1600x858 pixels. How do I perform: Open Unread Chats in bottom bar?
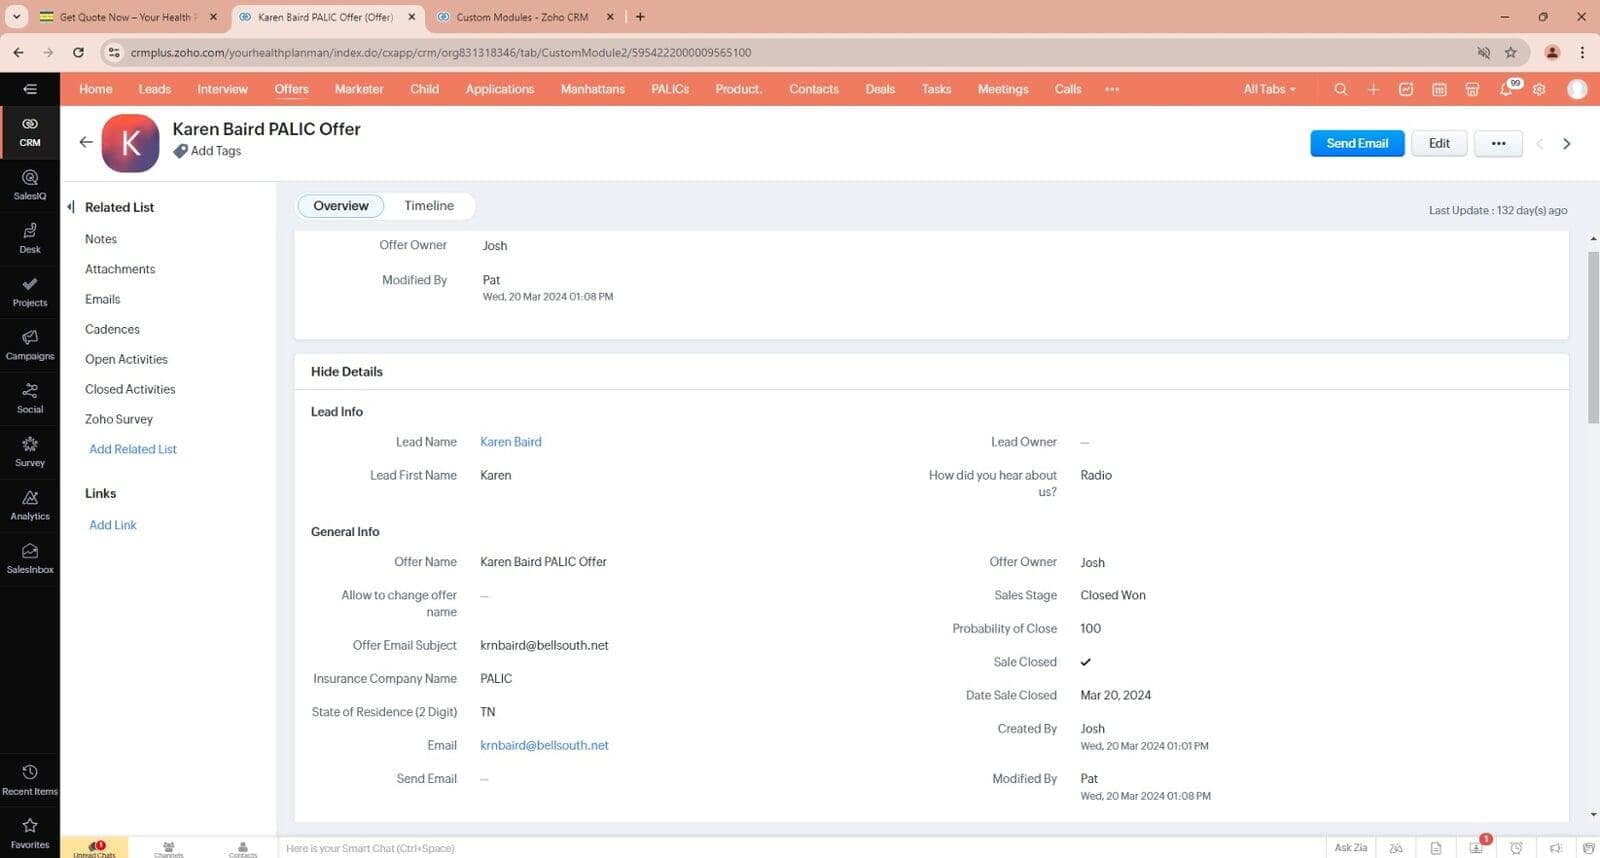94,849
